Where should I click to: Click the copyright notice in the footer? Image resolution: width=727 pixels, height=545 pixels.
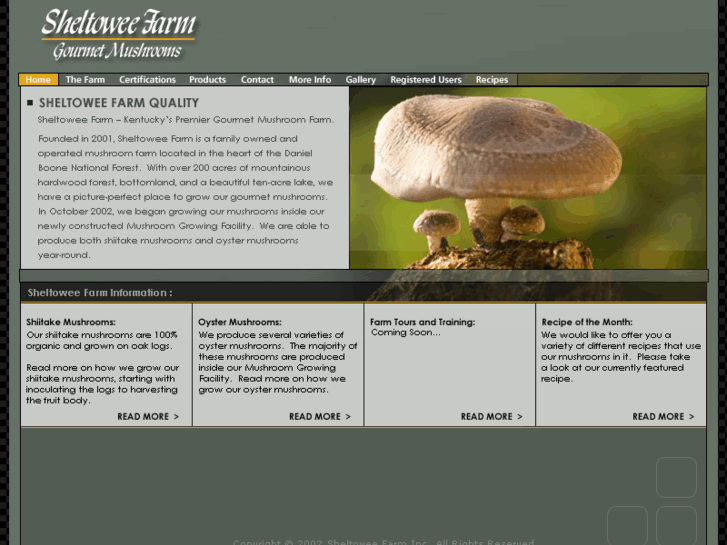(383, 542)
